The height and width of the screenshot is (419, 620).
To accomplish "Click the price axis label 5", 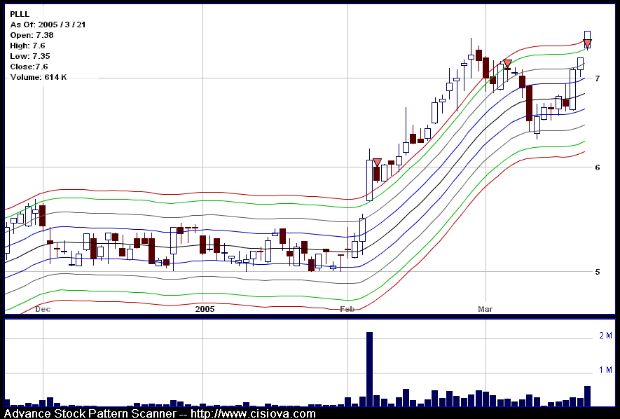I will point(597,272).
